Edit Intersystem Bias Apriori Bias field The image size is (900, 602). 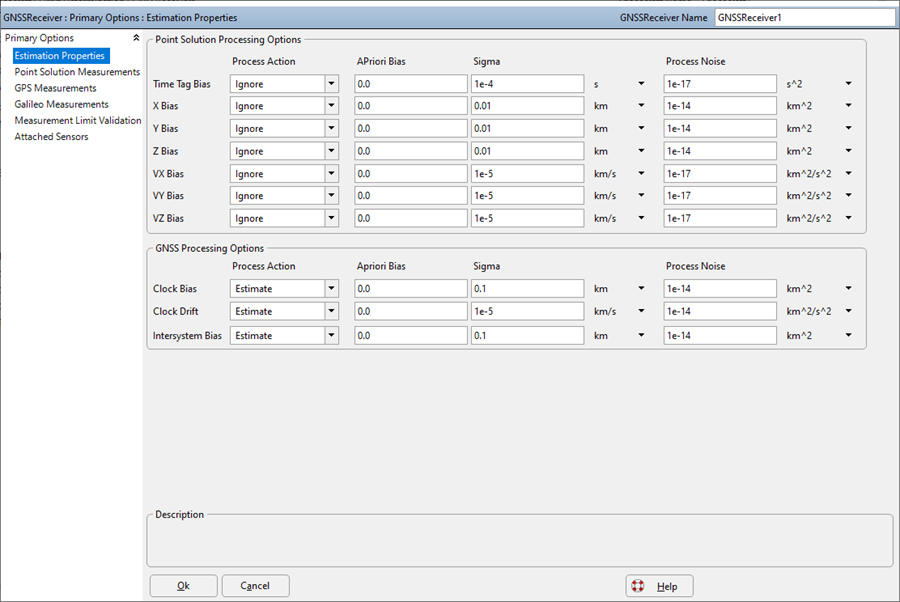coord(411,335)
